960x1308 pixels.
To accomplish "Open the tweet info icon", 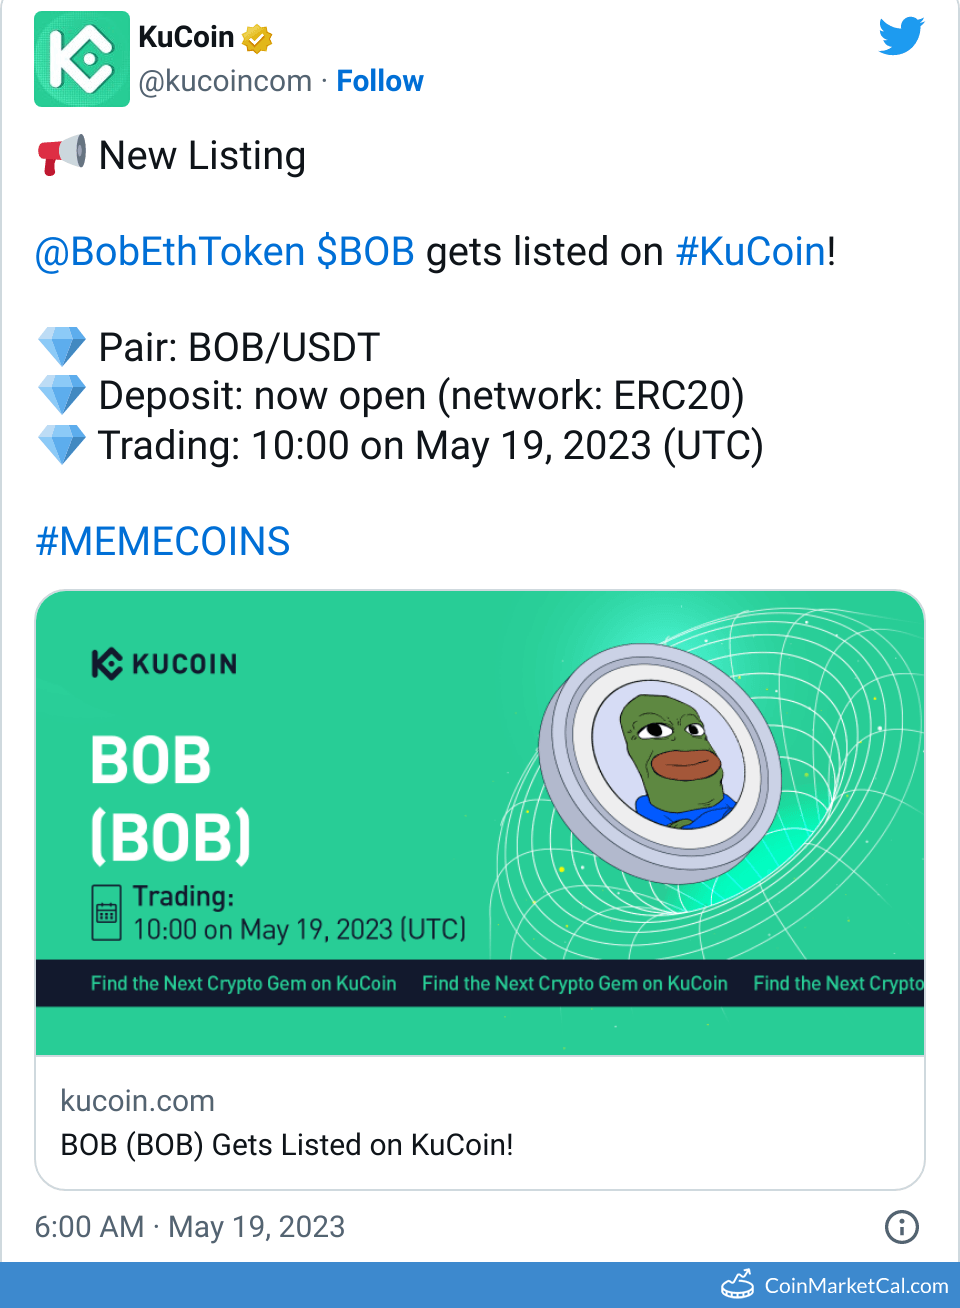I will (x=901, y=1226).
